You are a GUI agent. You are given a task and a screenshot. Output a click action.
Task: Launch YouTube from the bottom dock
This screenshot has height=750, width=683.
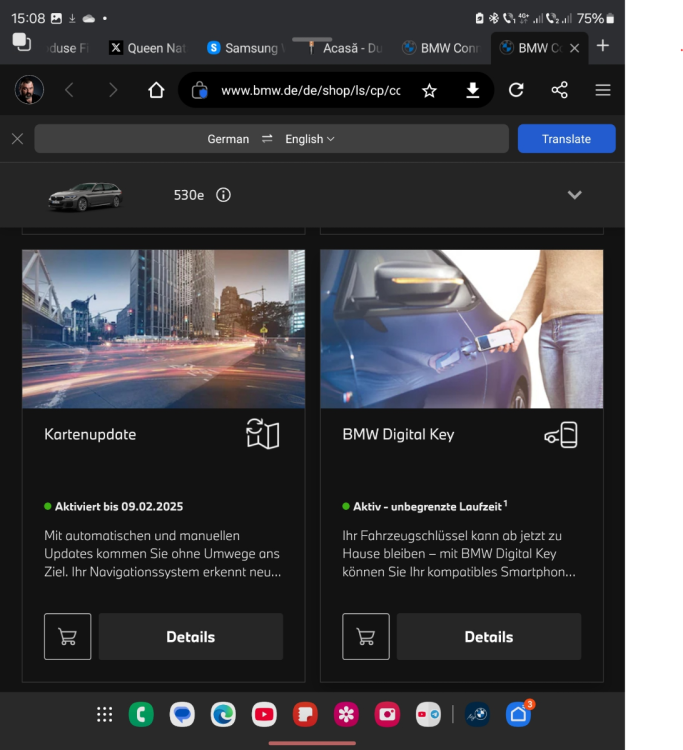coord(264,714)
